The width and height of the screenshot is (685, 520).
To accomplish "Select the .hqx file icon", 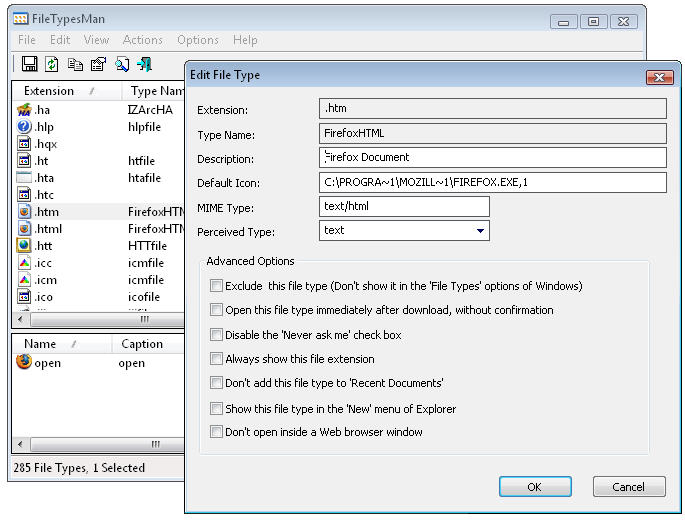I will tap(24, 143).
